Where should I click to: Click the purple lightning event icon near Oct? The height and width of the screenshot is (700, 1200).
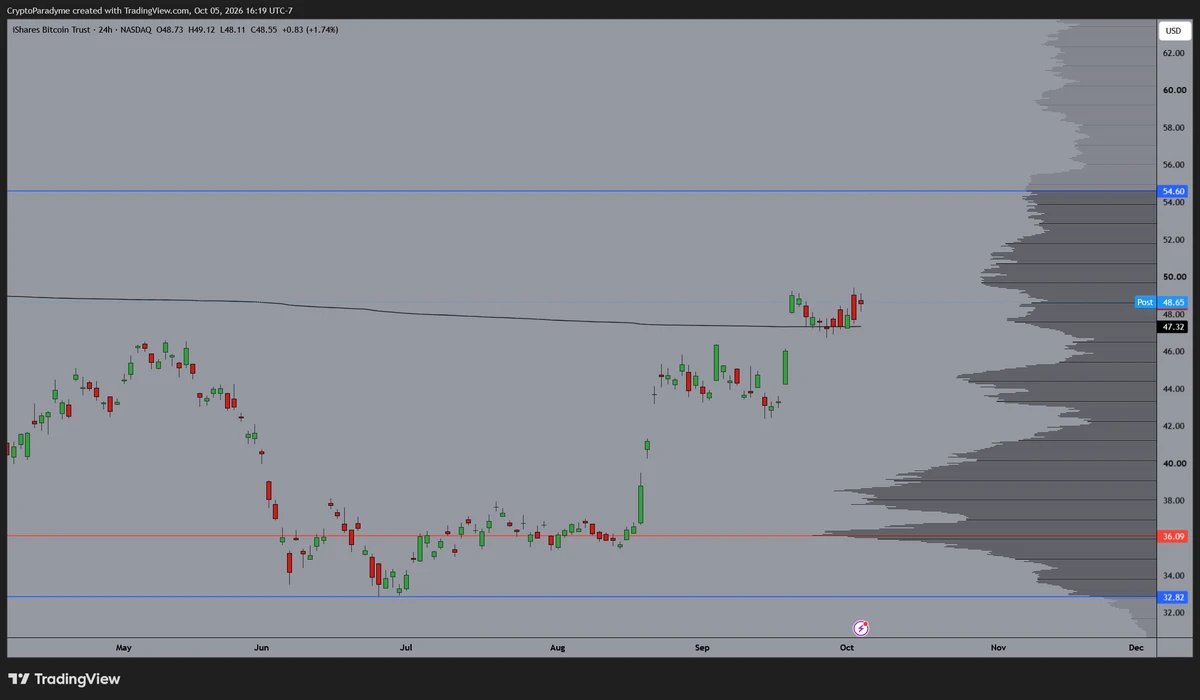click(x=861, y=628)
